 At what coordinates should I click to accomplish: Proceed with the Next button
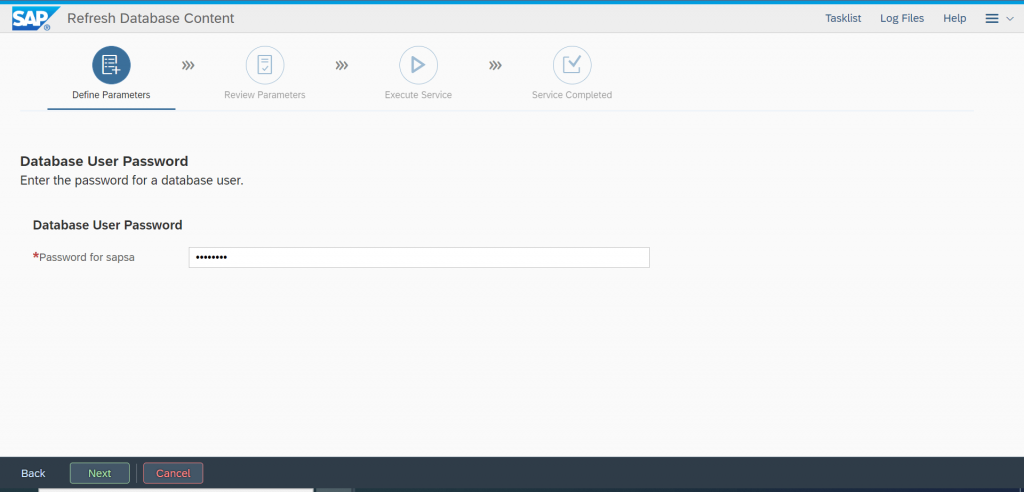[x=100, y=473]
